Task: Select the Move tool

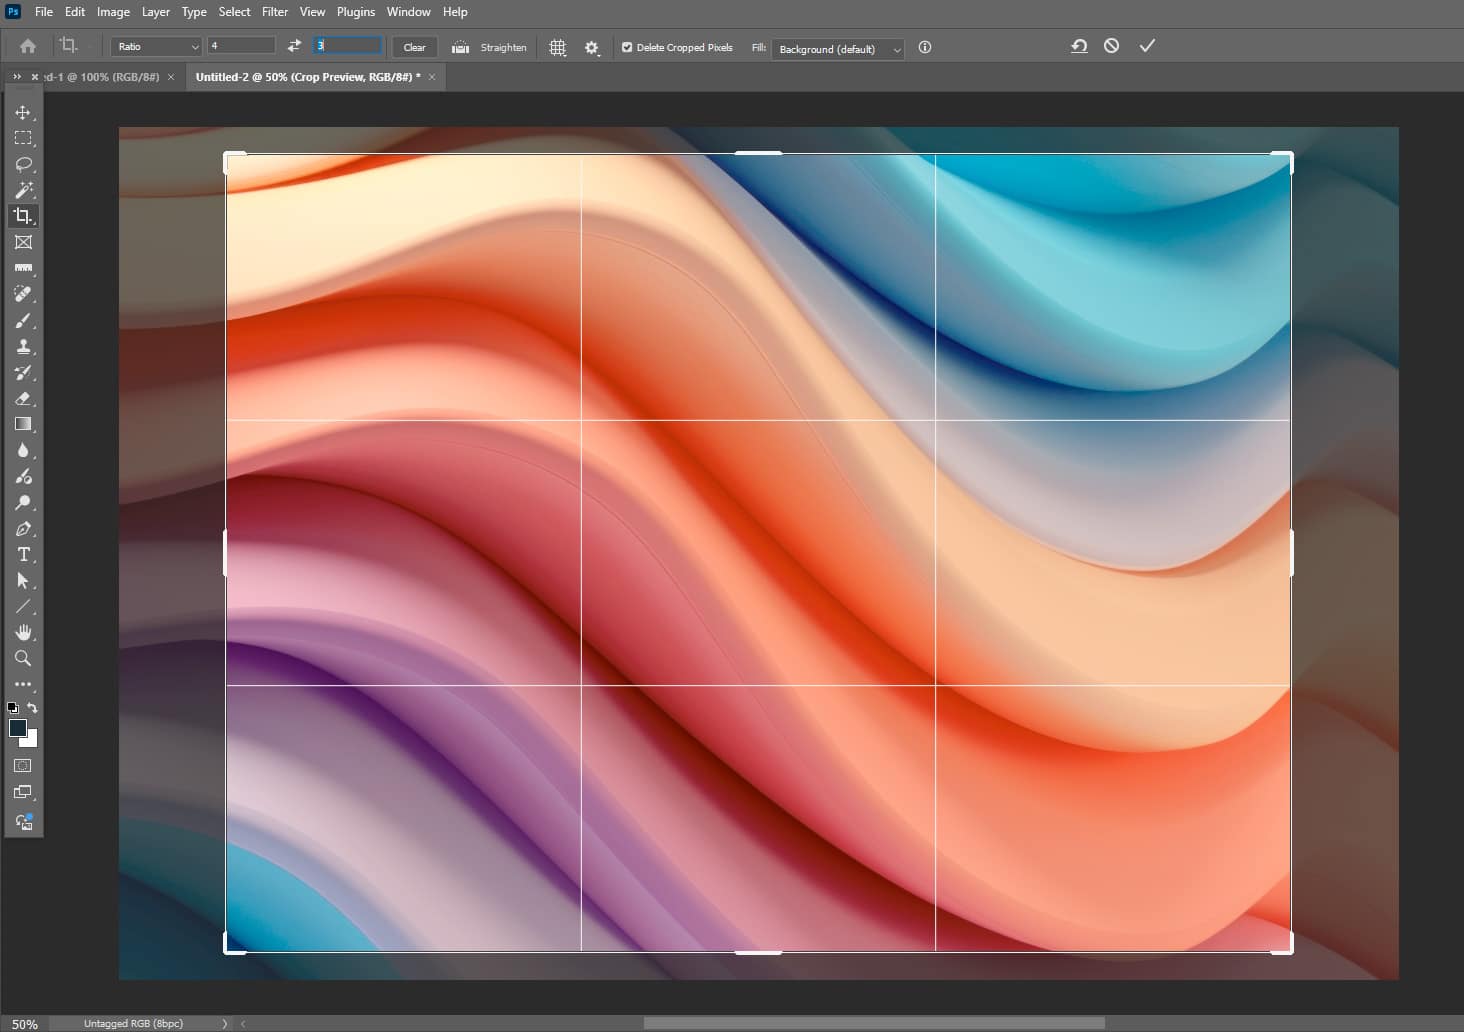Action: pos(23,112)
